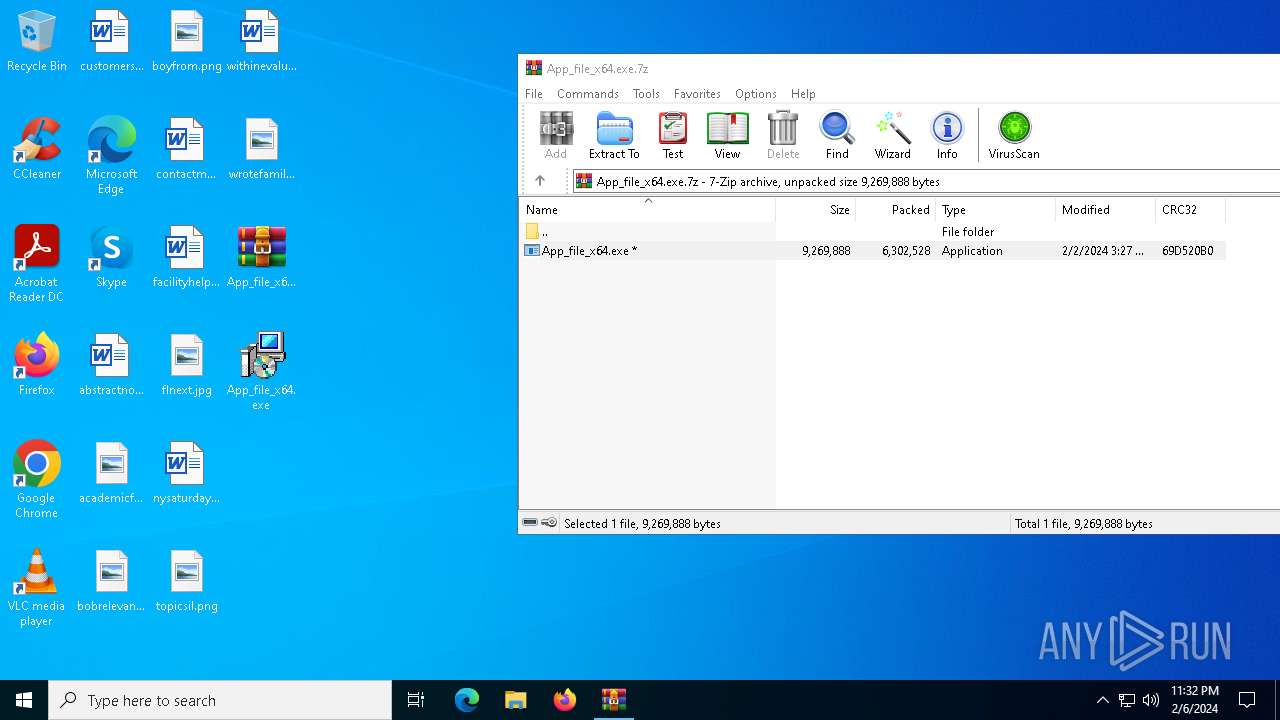The height and width of the screenshot is (720, 1280).
Task: Select academicf... image file
Action: coord(111,473)
